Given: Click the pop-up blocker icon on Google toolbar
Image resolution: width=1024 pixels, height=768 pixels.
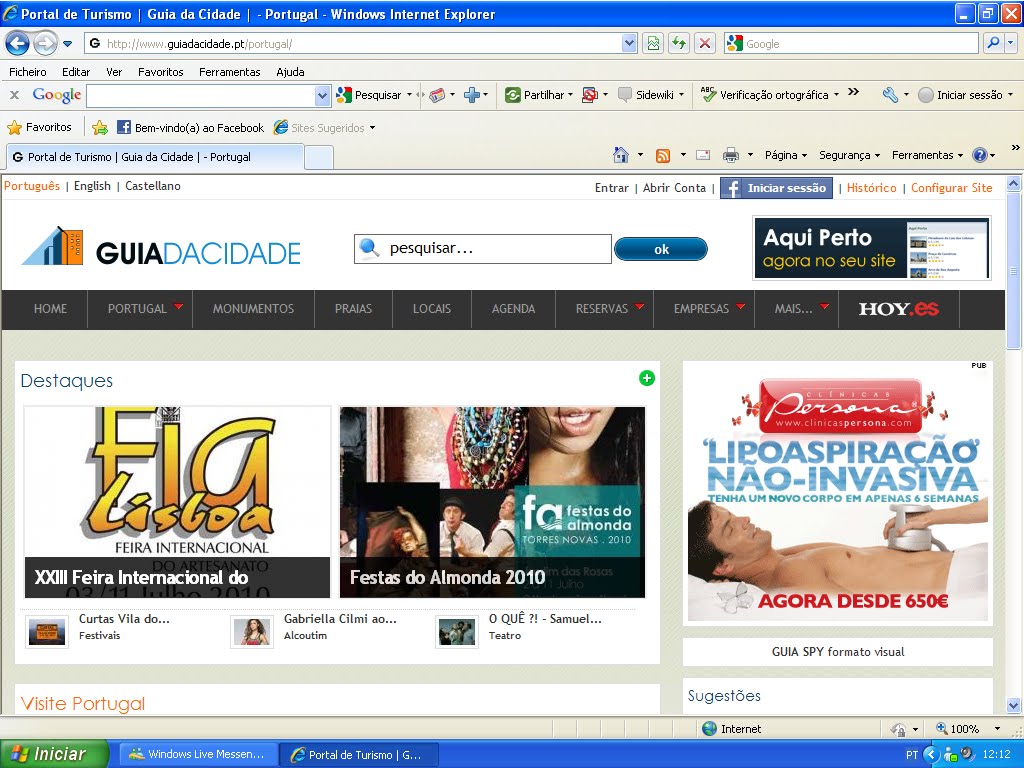Looking at the screenshot, I should point(590,95).
